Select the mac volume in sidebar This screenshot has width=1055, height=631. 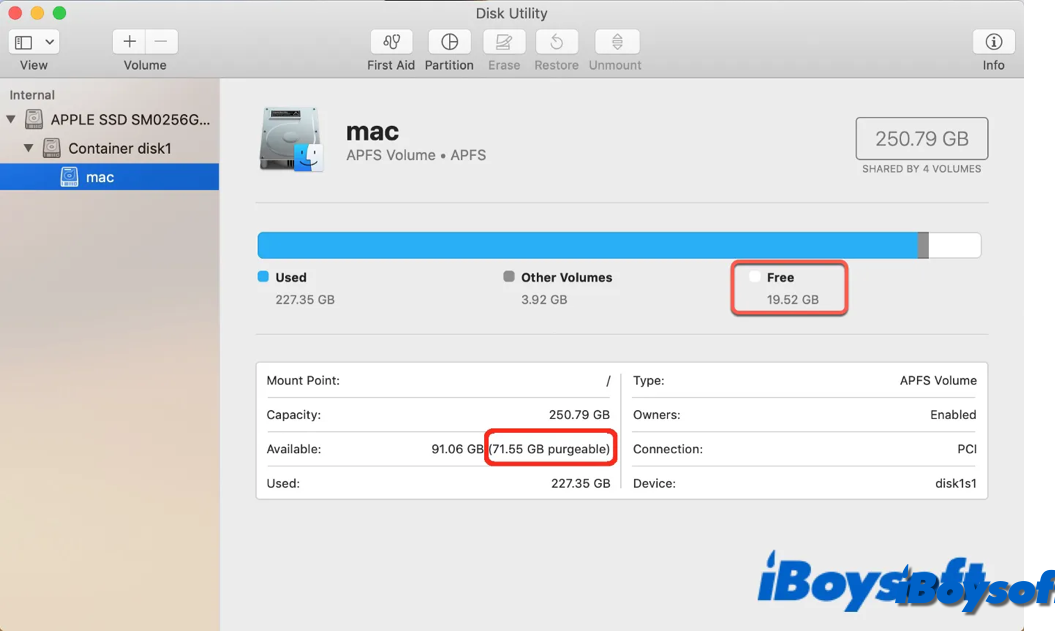(x=100, y=177)
